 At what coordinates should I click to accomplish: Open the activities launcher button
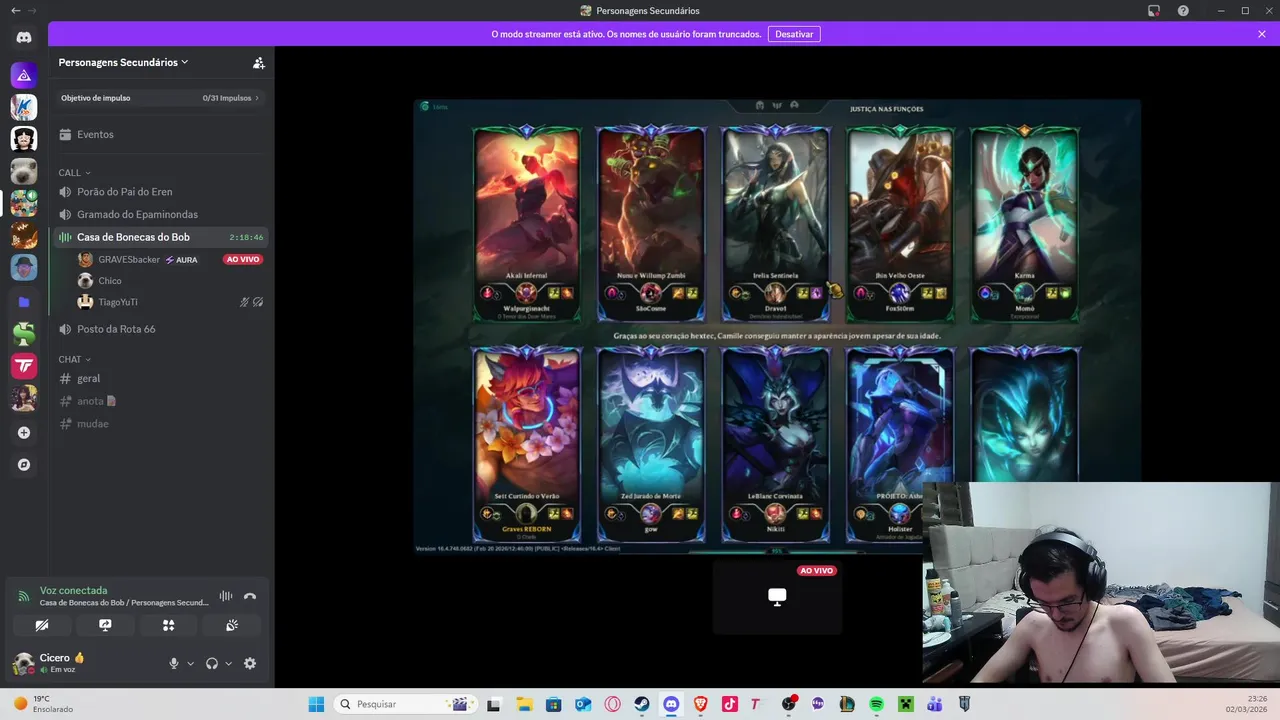coord(168,625)
